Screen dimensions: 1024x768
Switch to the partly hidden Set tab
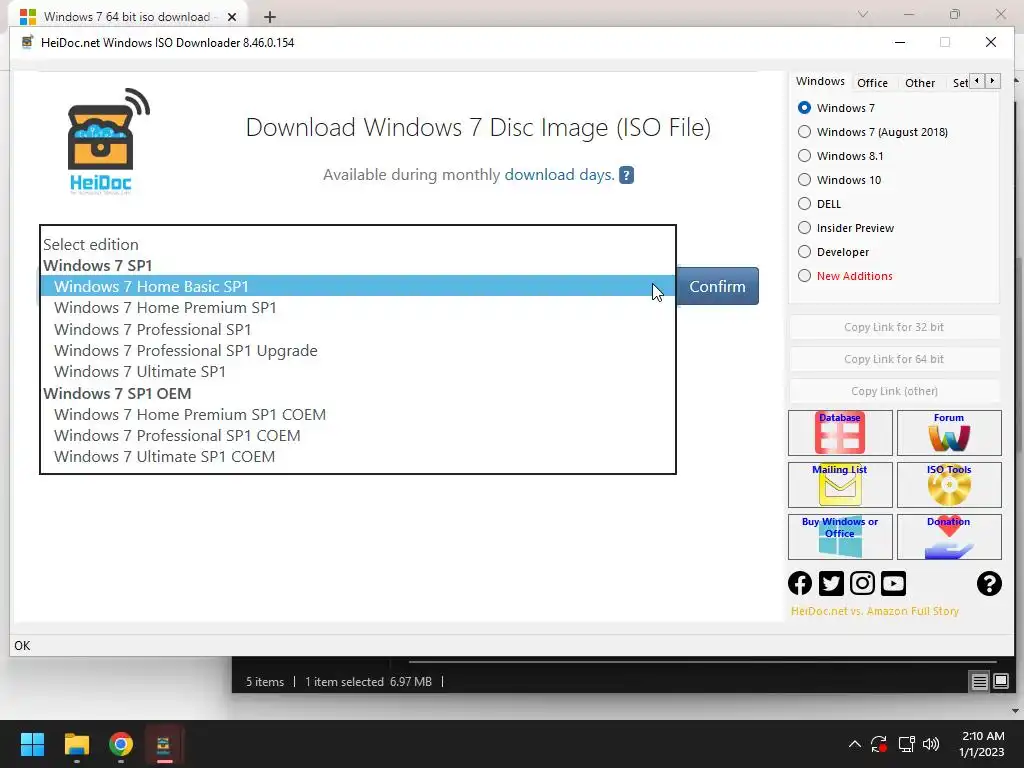pyautogui.click(x=960, y=83)
